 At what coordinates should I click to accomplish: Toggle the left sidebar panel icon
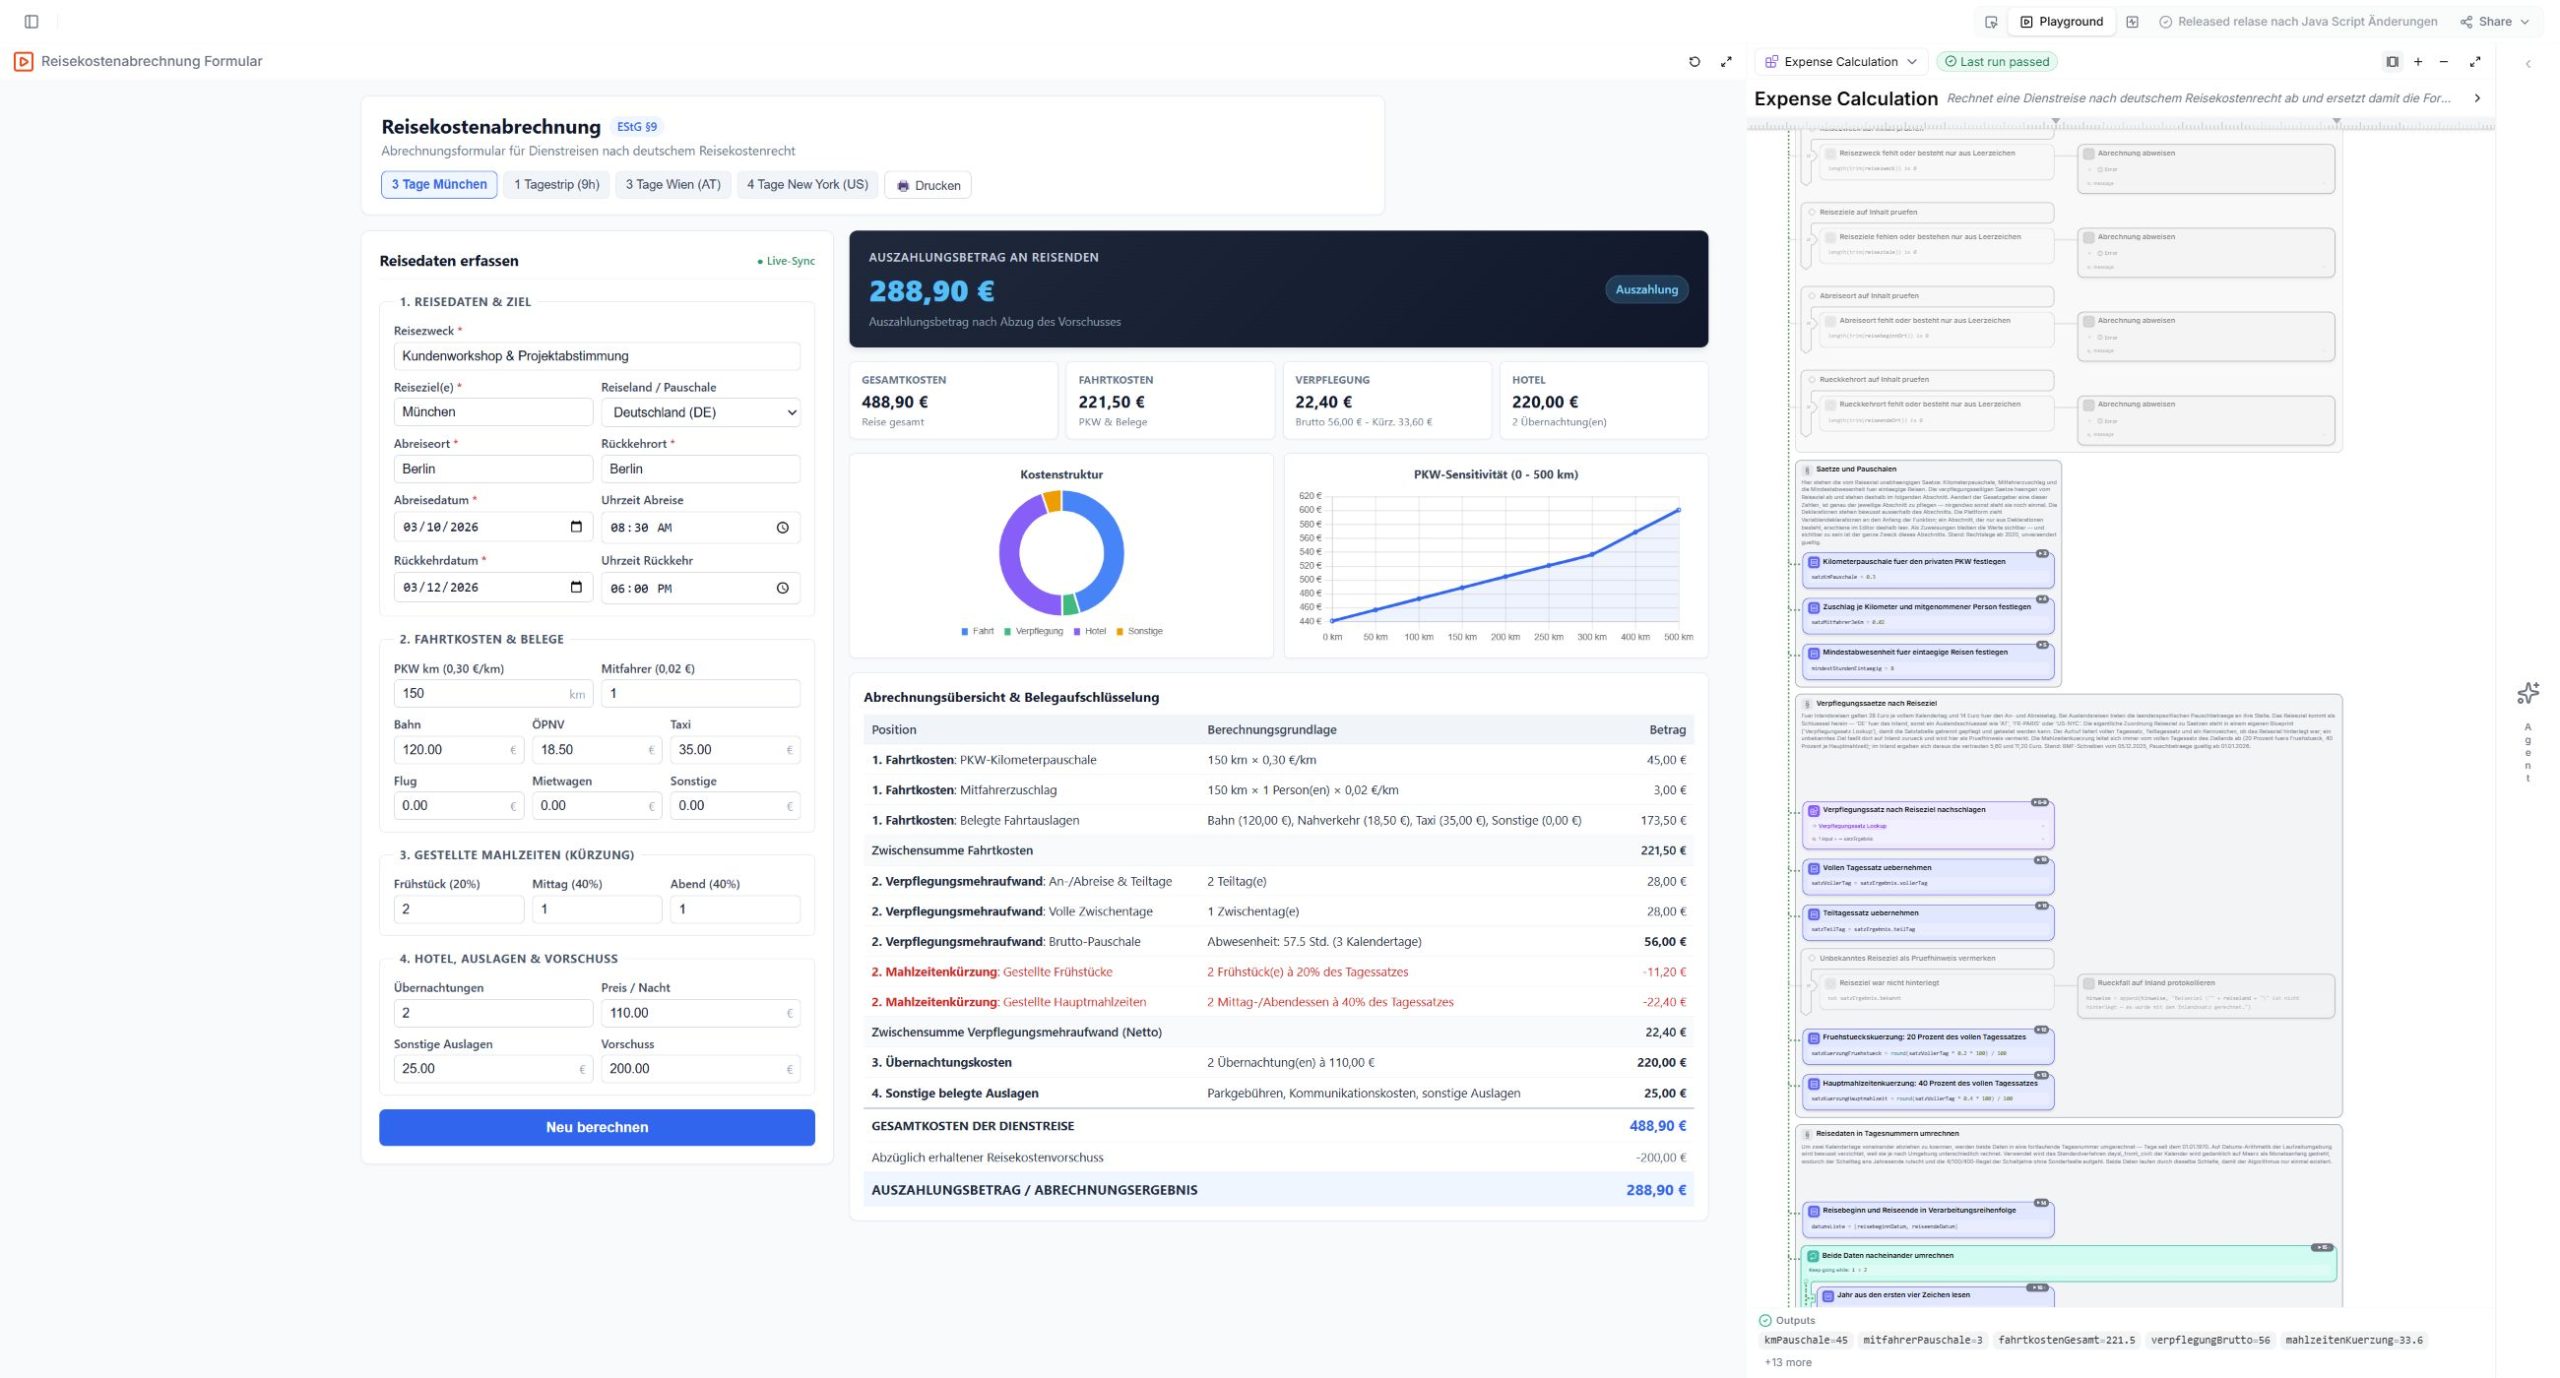click(31, 21)
